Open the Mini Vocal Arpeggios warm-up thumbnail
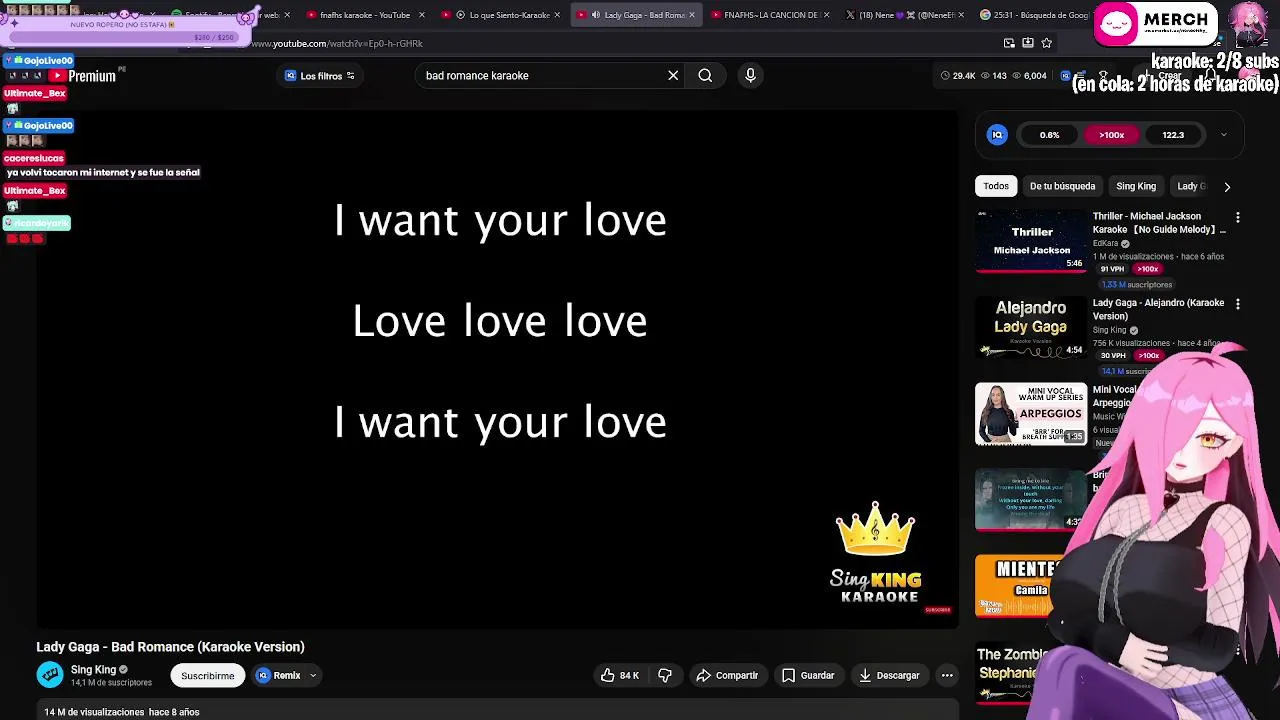The image size is (1280, 720). click(1031, 414)
